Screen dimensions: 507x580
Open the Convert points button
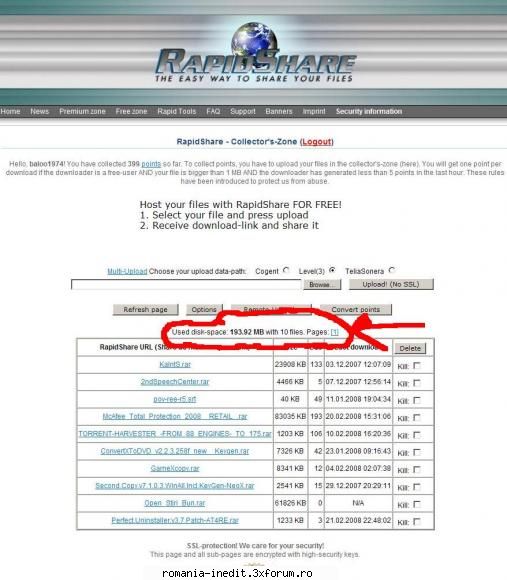355,310
